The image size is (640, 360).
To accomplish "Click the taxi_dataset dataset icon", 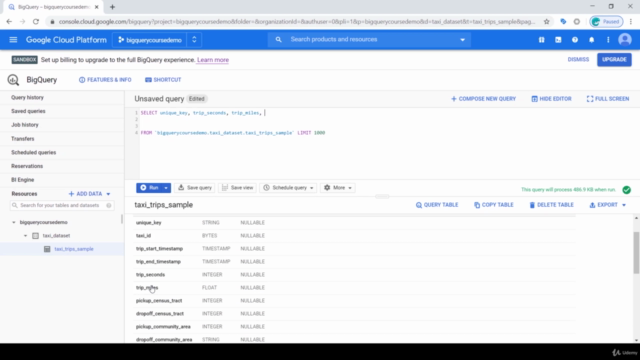I will point(36,236).
